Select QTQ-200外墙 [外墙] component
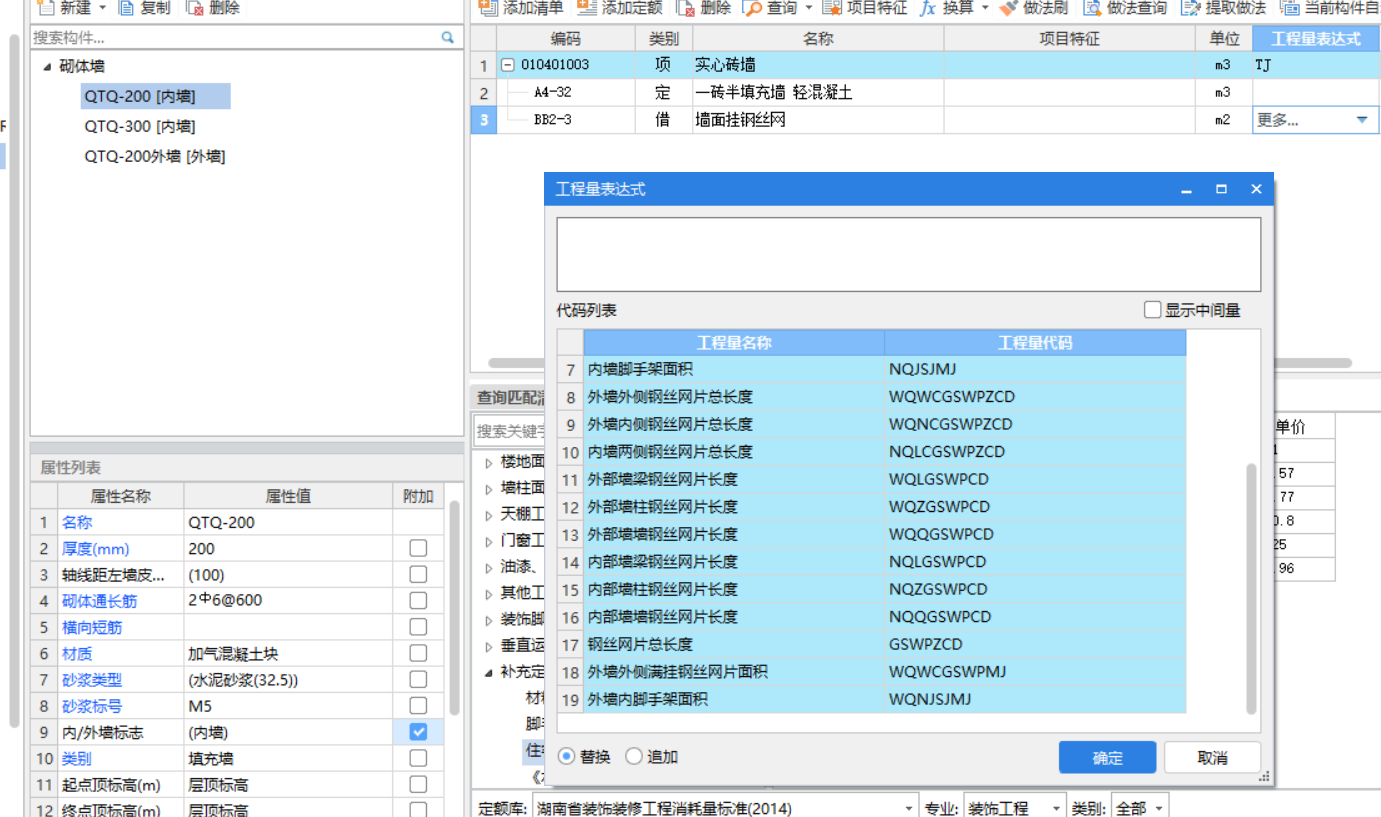1381x817 pixels. [x=155, y=157]
